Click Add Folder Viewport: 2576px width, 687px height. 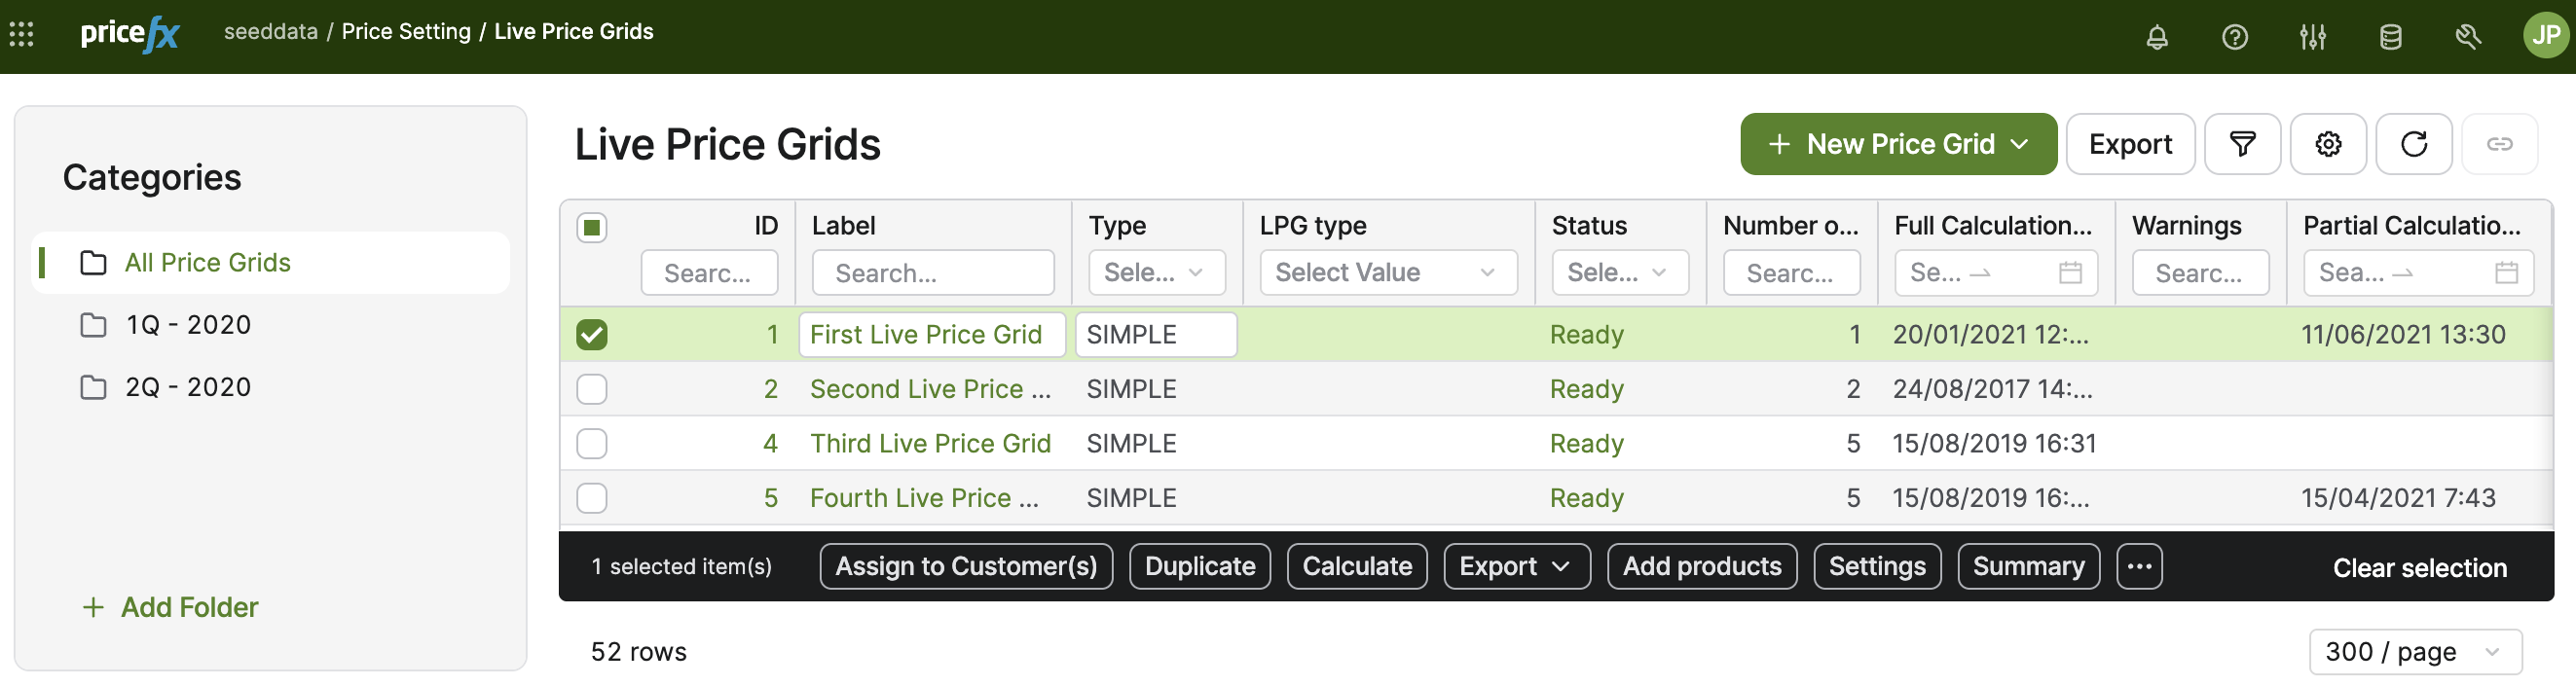point(170,607)
